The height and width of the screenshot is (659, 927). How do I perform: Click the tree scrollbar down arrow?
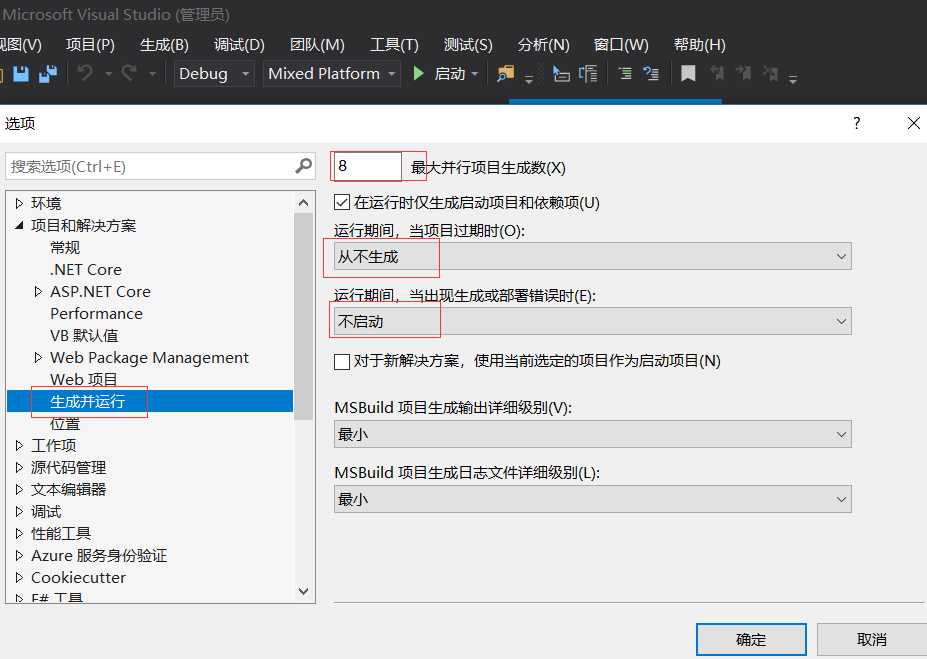[x=304, y=590]
